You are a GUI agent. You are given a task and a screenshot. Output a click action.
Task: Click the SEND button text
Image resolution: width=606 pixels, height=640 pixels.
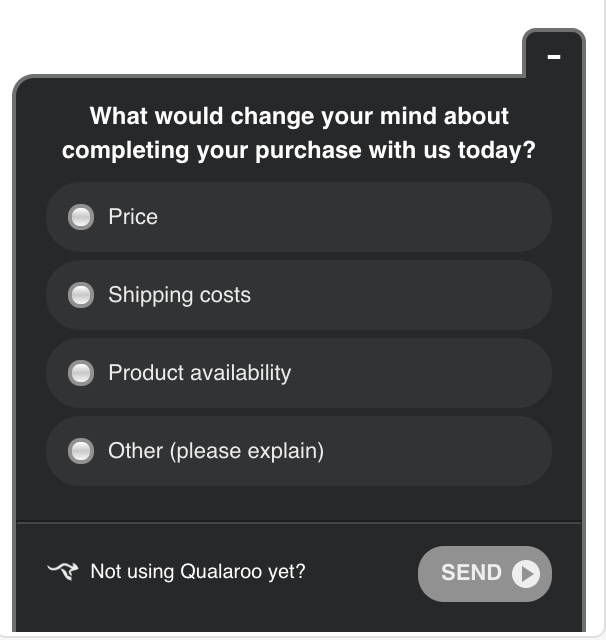click(471, 572)
